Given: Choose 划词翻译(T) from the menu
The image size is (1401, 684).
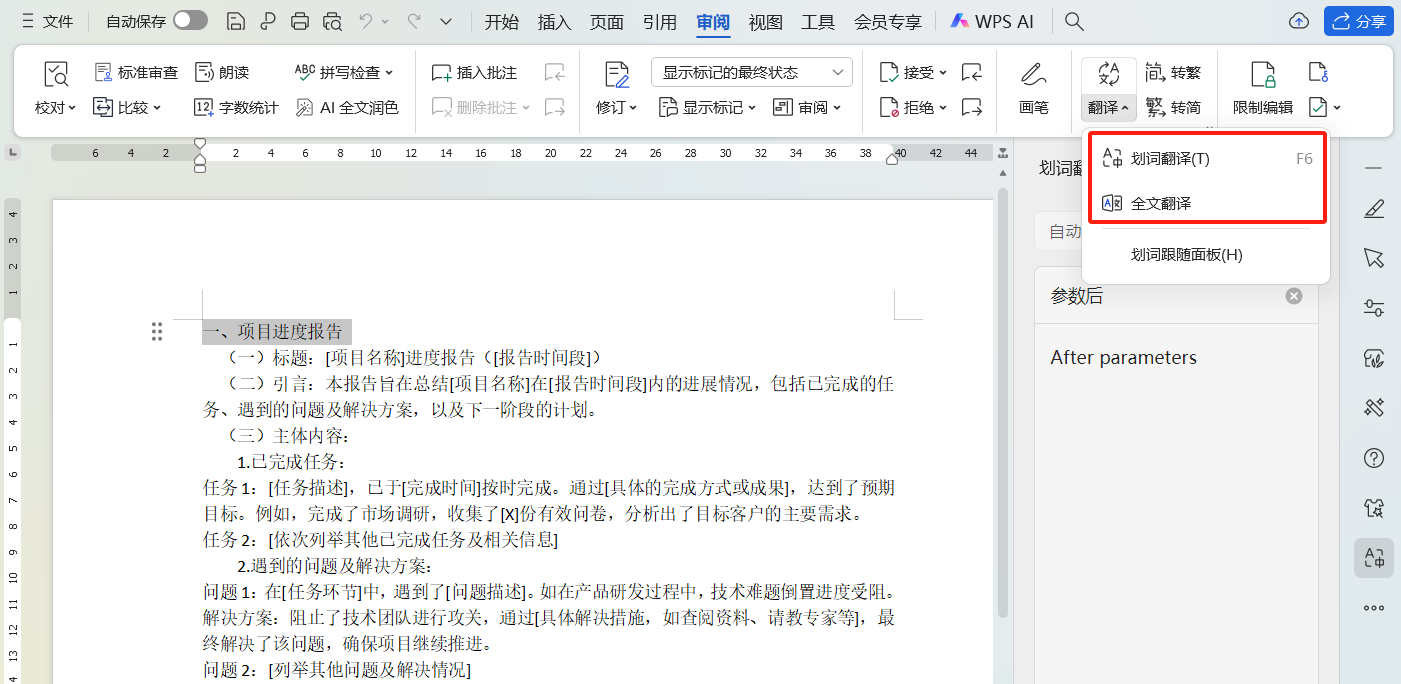Looking at the screenshot, I should (1170, 159).
